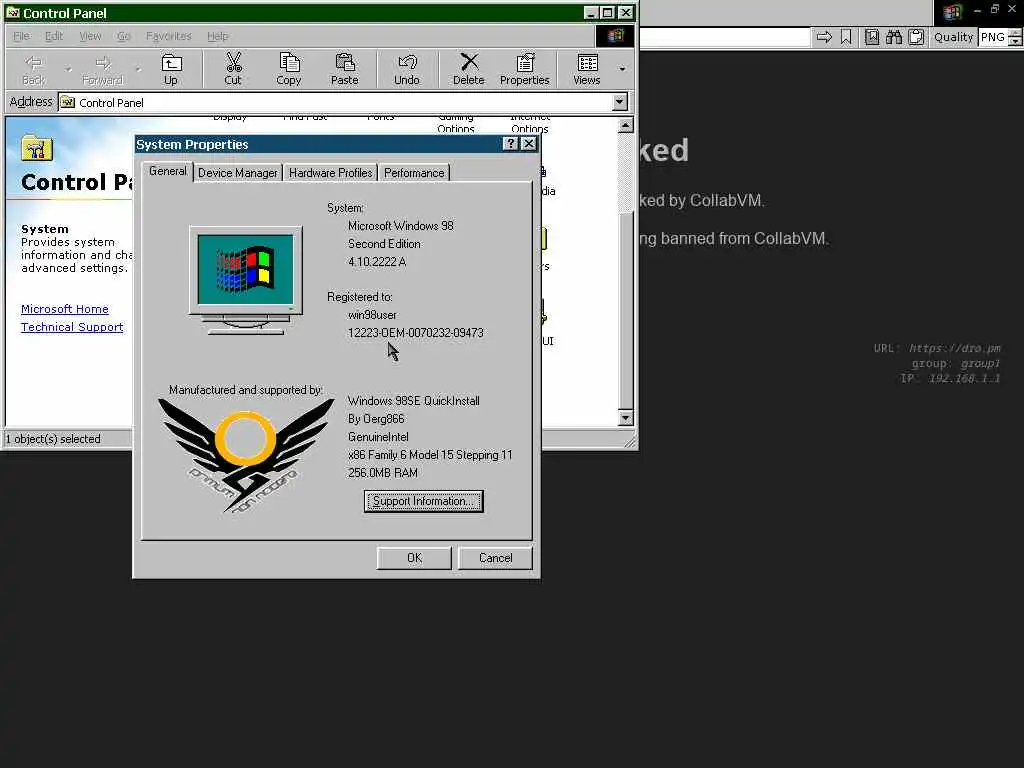Image resolution: width=1024 pixels, height=768 pixels.
Task: Open the Microsoft Home link
Action: tap(65, 309)
